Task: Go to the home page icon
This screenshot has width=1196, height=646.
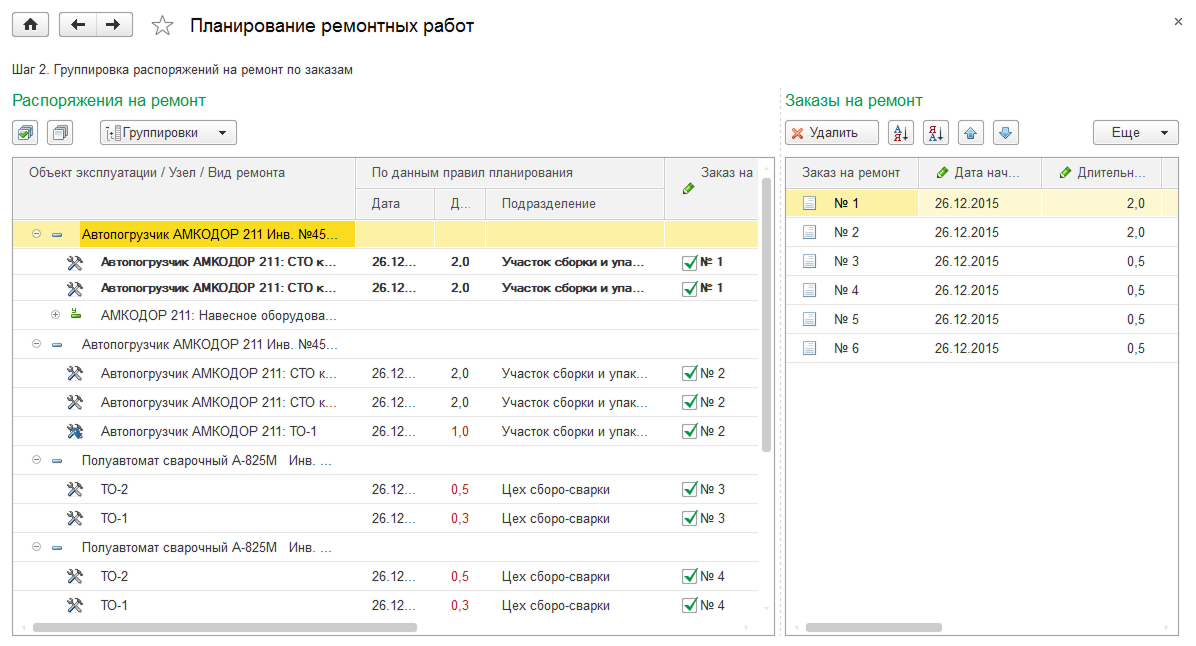Action: (31, 24)
